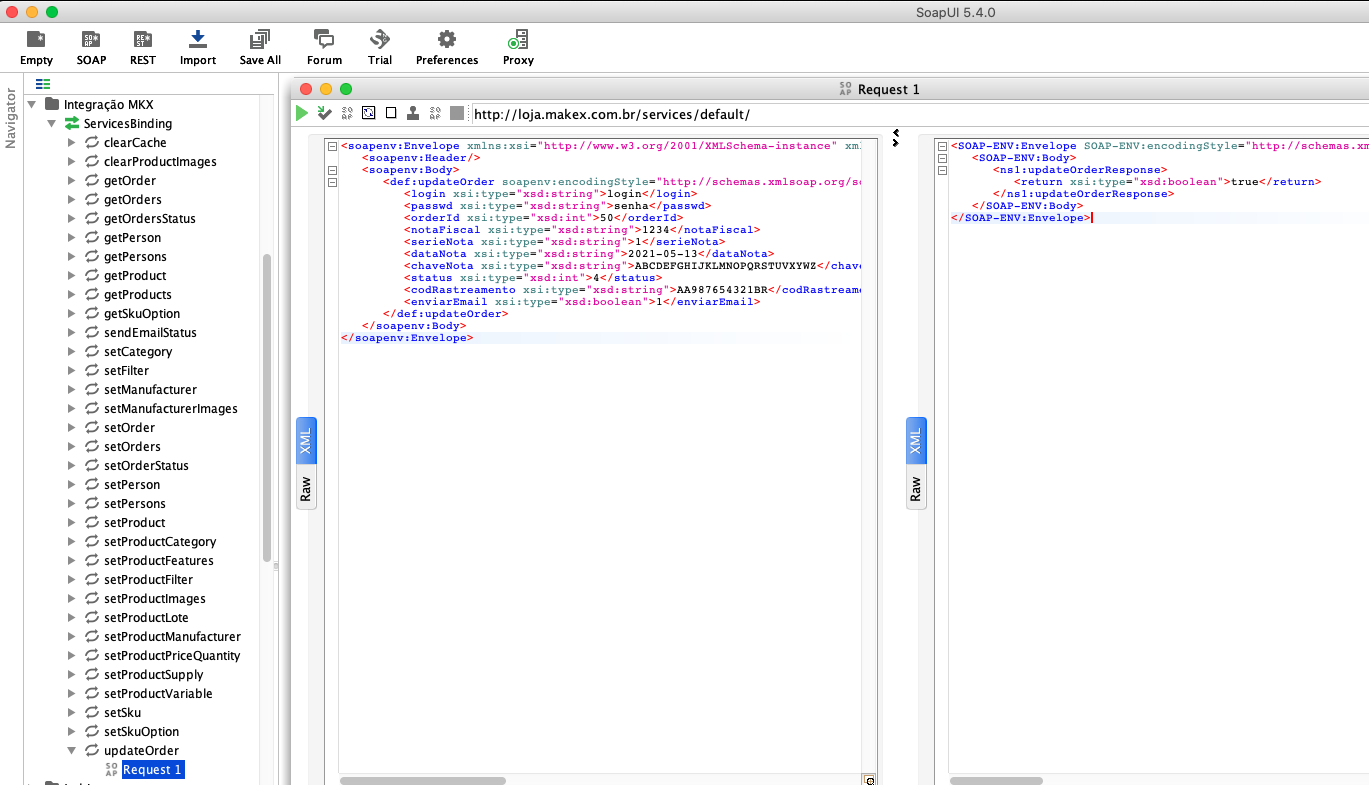
Task: Click the add assertion checkmark icon
Action: pos(325,114)
